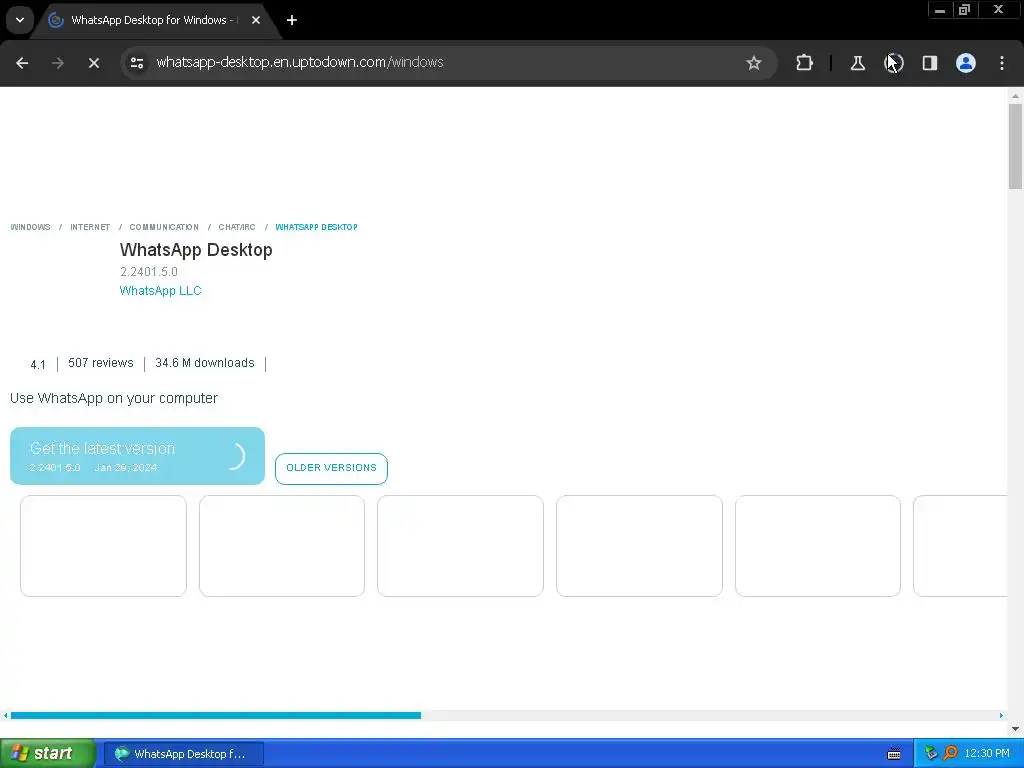Open the WINDOWS breadcrumb link

point(30,227)
